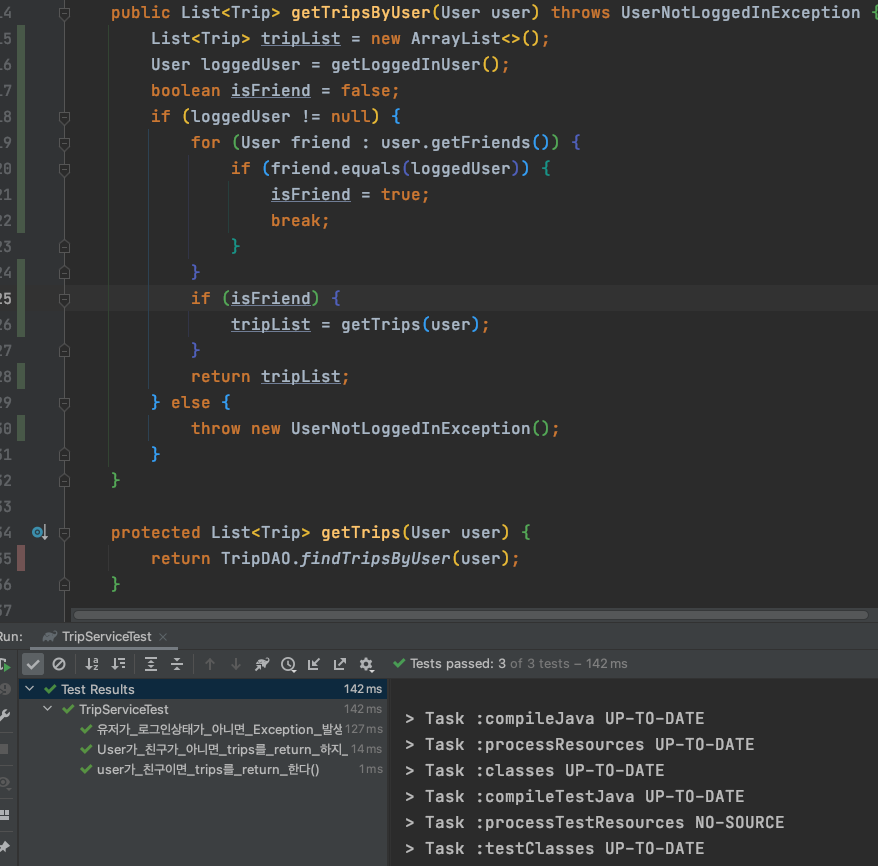Click 'tripList = getTrips(user);' line
The width and height of the screenshot is (878, 866).
point(360,325)
